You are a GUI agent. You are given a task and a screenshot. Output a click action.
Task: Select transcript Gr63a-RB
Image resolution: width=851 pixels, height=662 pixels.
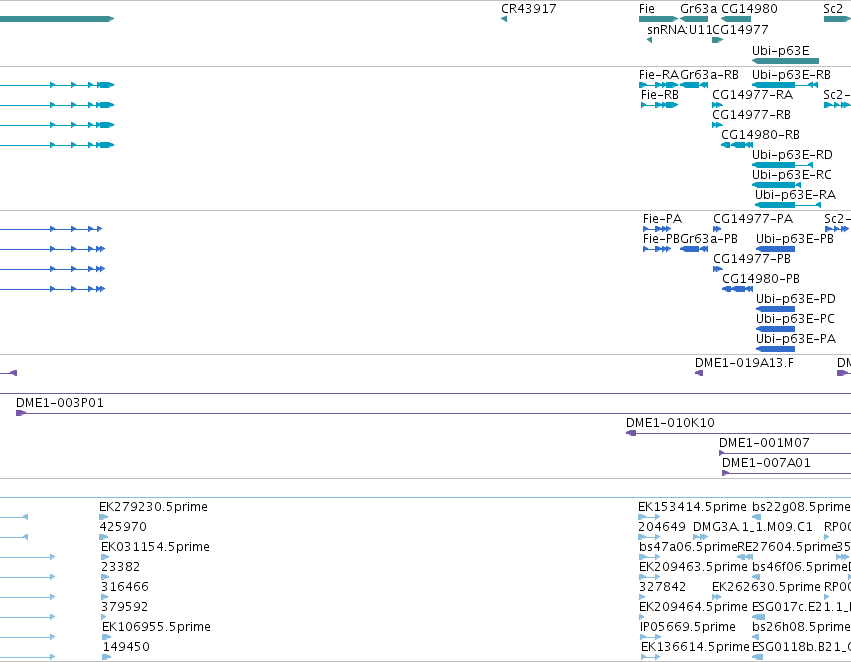click(x=694, y=85)
